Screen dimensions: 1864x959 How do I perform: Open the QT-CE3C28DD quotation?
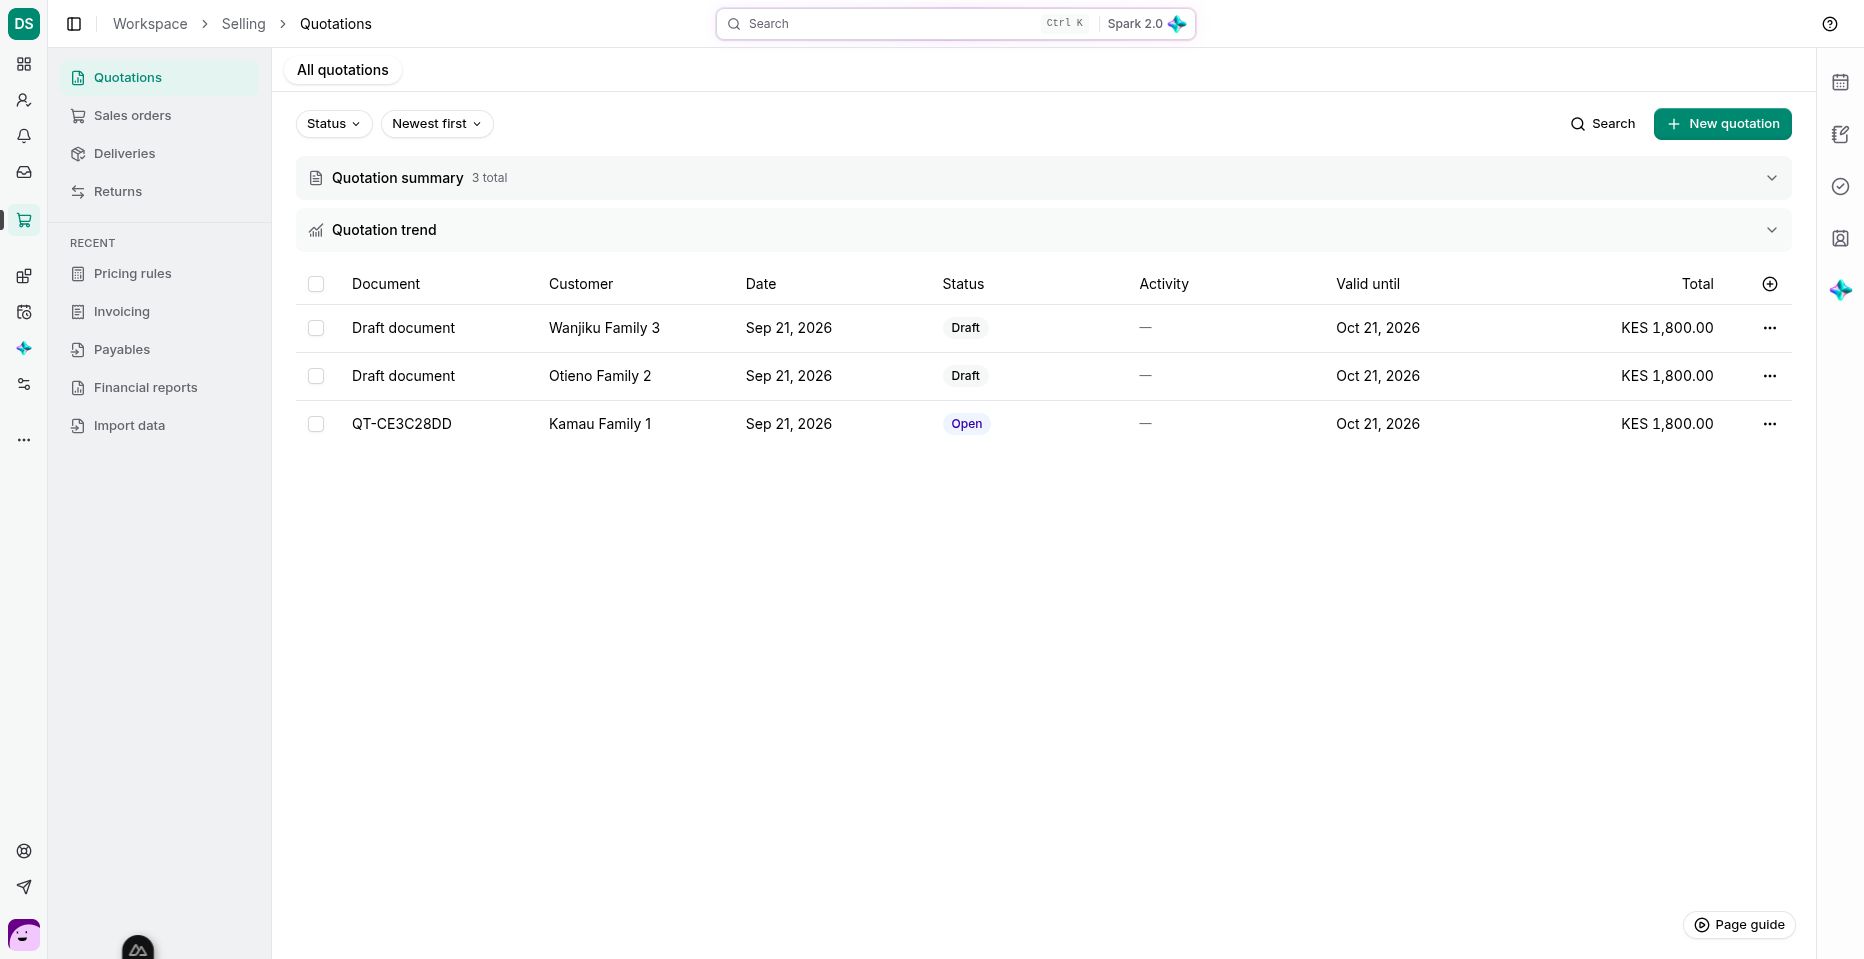pos(402,424)
